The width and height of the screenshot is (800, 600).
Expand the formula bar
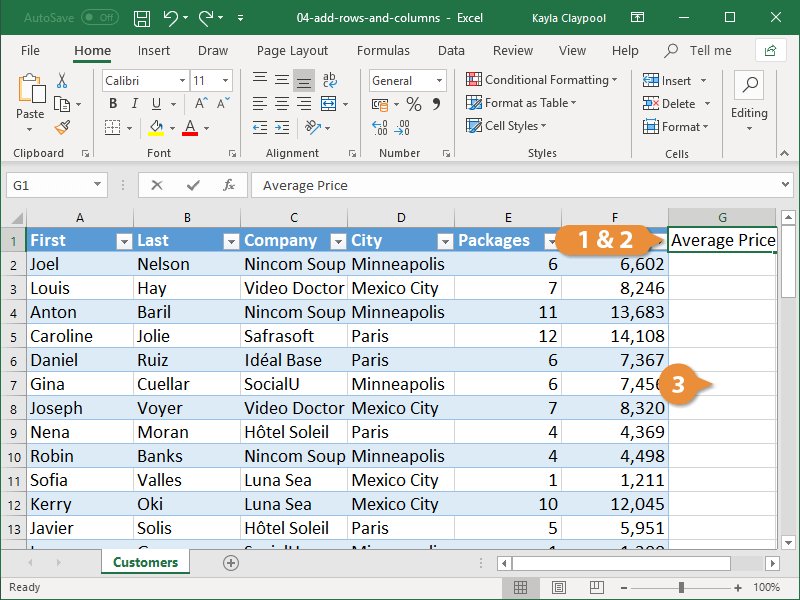coord(785,185)
